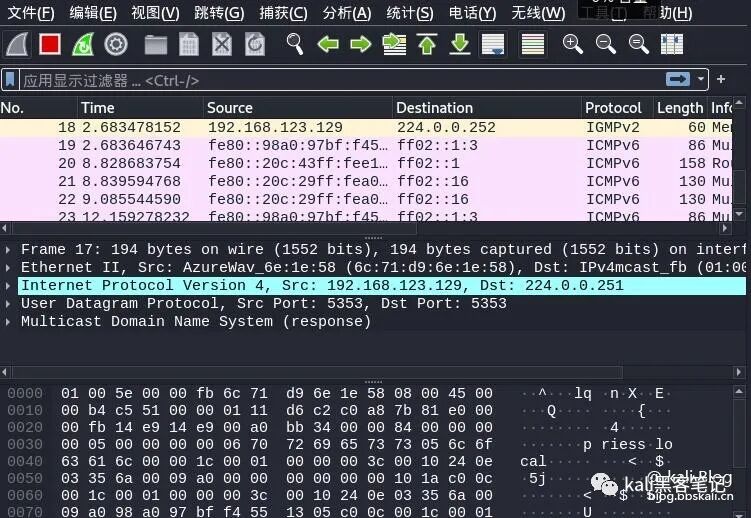Select packet 20 to ff02::1

(366, 163)
